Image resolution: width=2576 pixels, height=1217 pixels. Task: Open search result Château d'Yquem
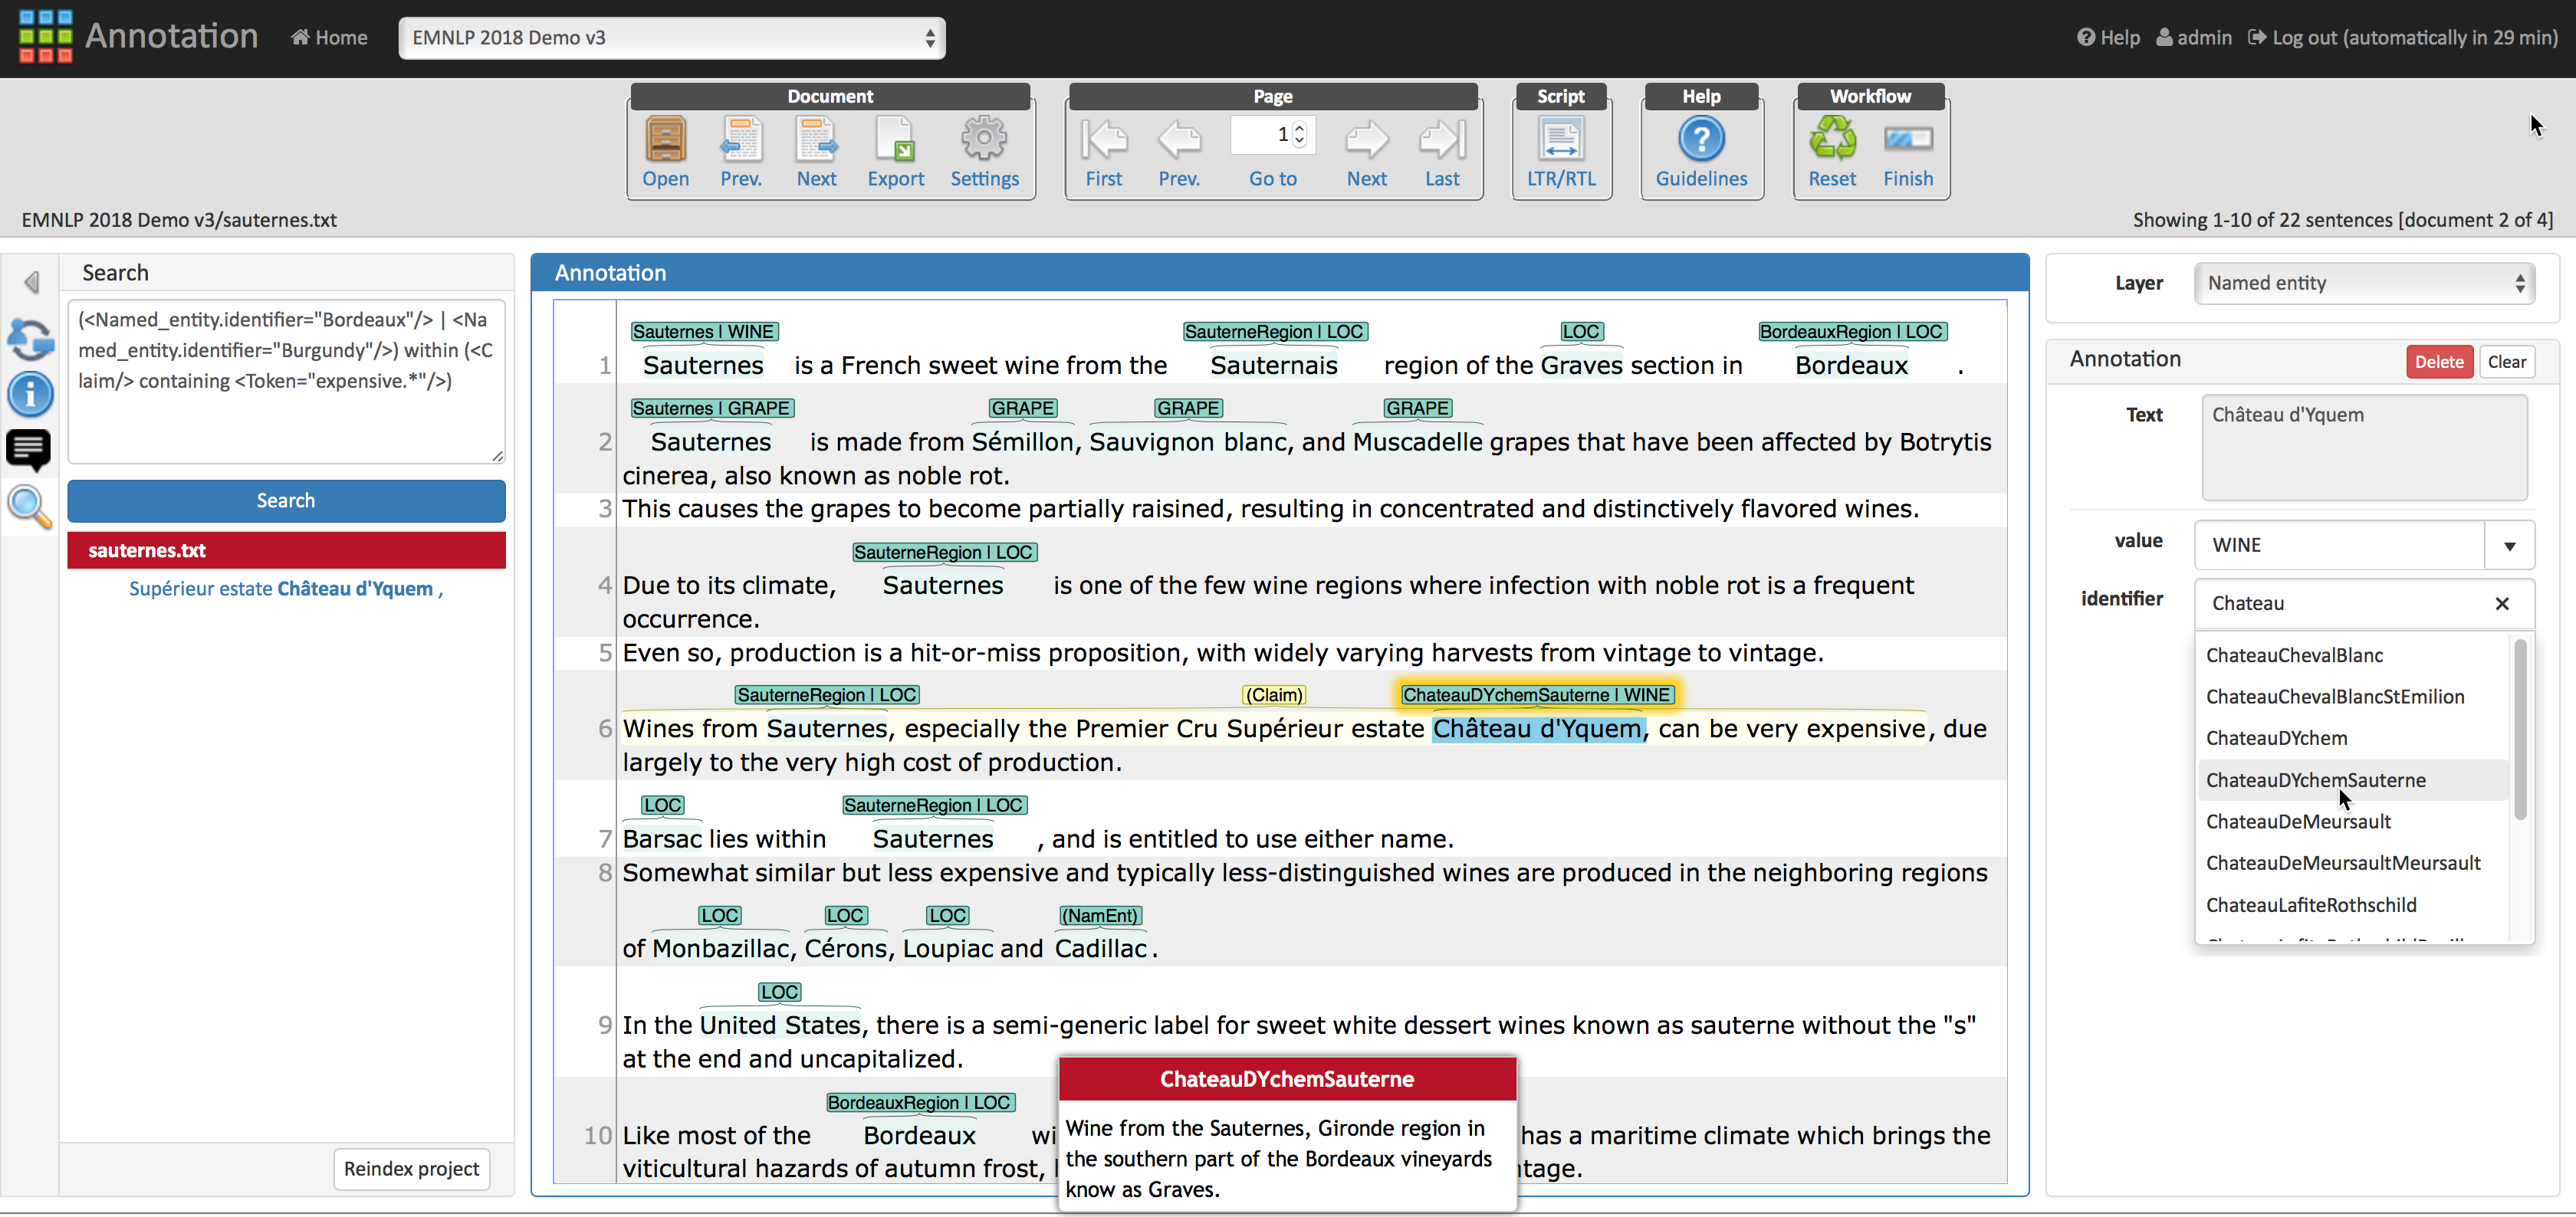pos(285,589)
